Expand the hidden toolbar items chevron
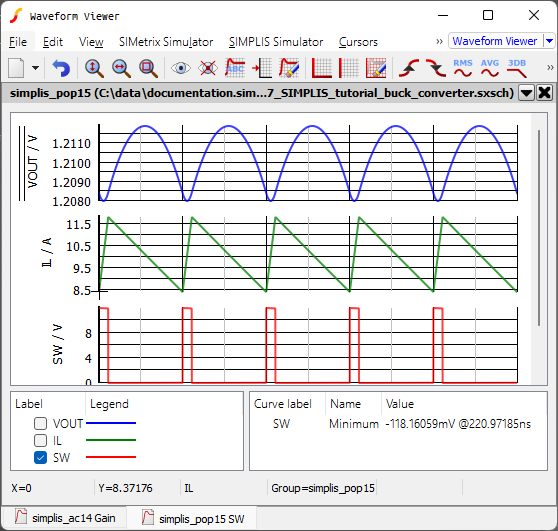 coord(550,67)
